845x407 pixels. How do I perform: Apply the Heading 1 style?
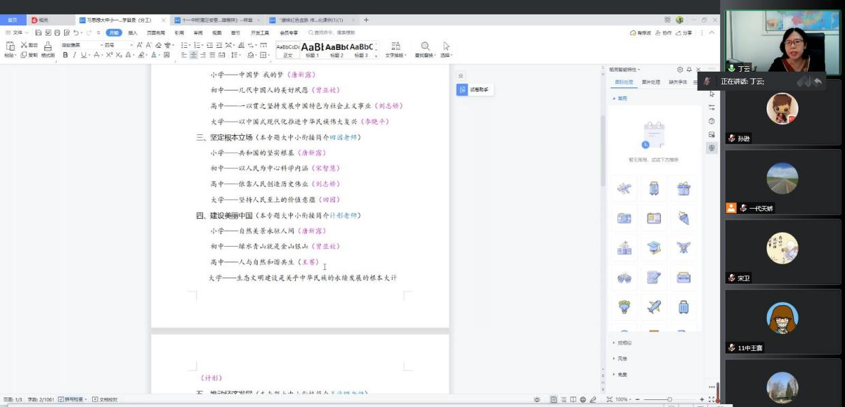click(x=312, y=49)
